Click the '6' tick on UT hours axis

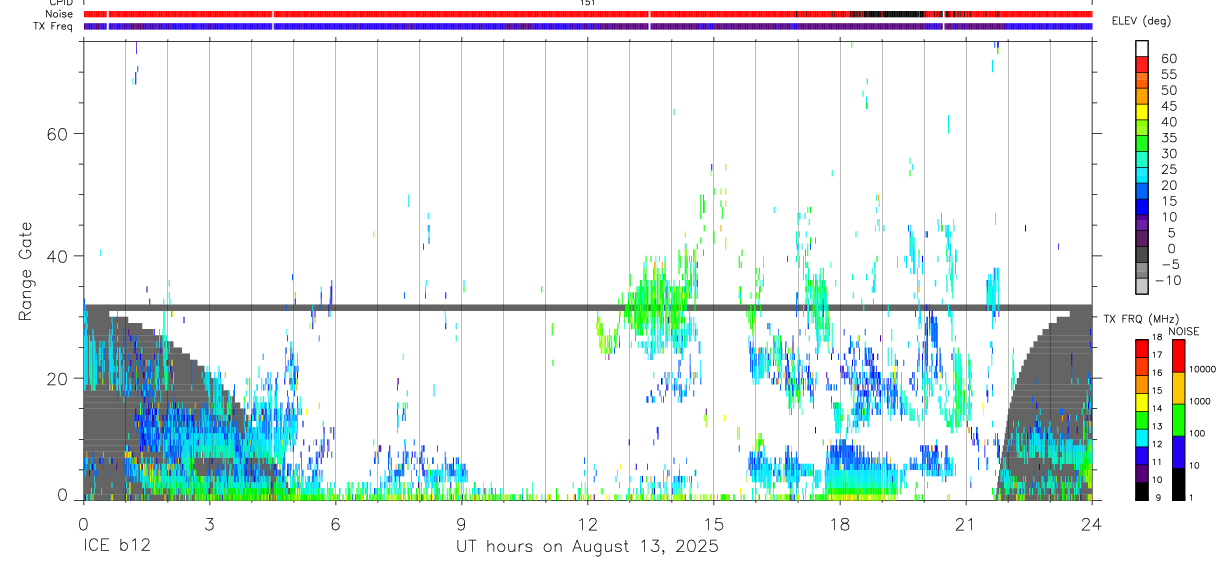click(335, 524)
